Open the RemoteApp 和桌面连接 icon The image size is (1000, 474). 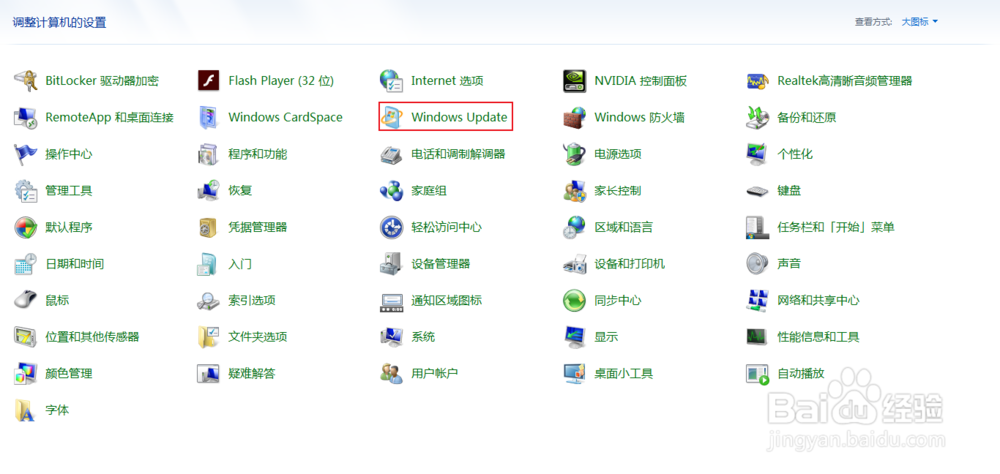coord(26,117)
